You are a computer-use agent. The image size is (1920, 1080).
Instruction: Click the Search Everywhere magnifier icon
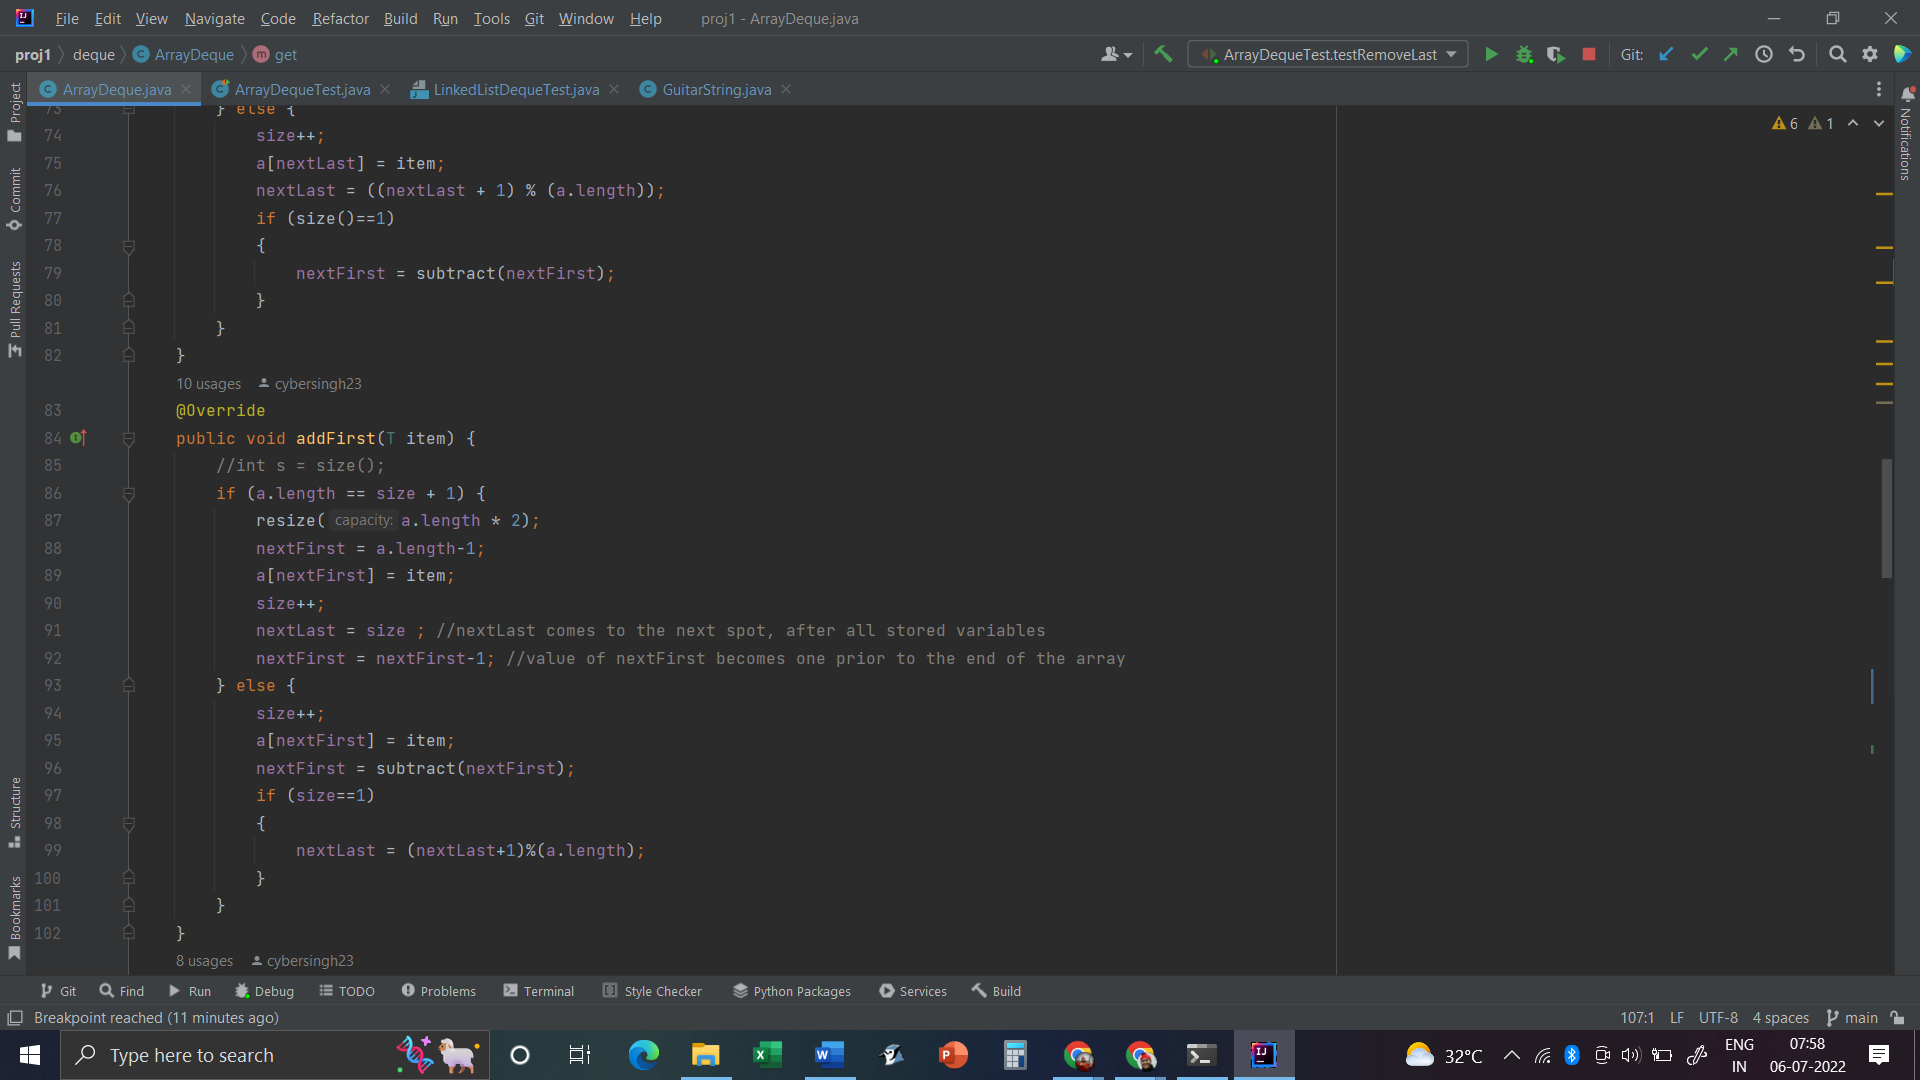1837,55
